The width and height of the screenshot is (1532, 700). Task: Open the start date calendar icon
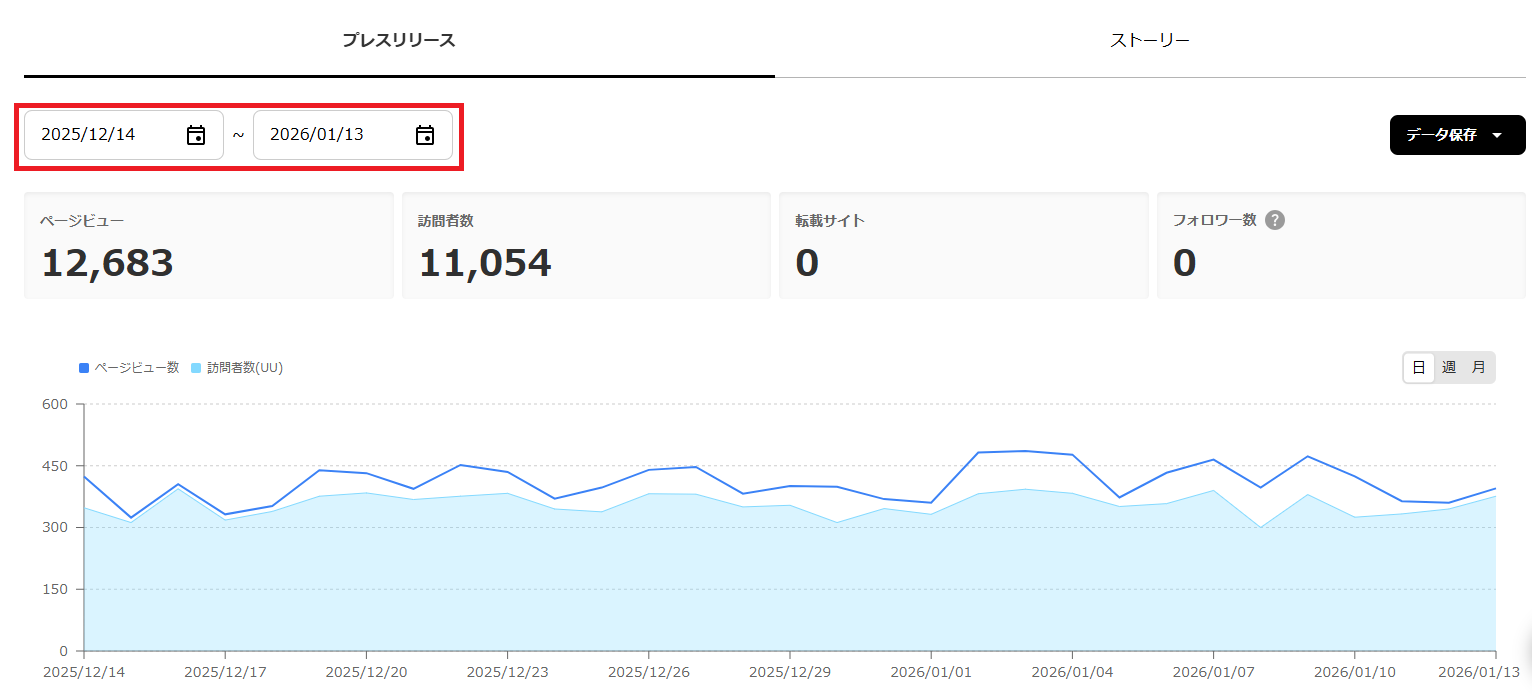pyautogui.click(x=196, y=135)
